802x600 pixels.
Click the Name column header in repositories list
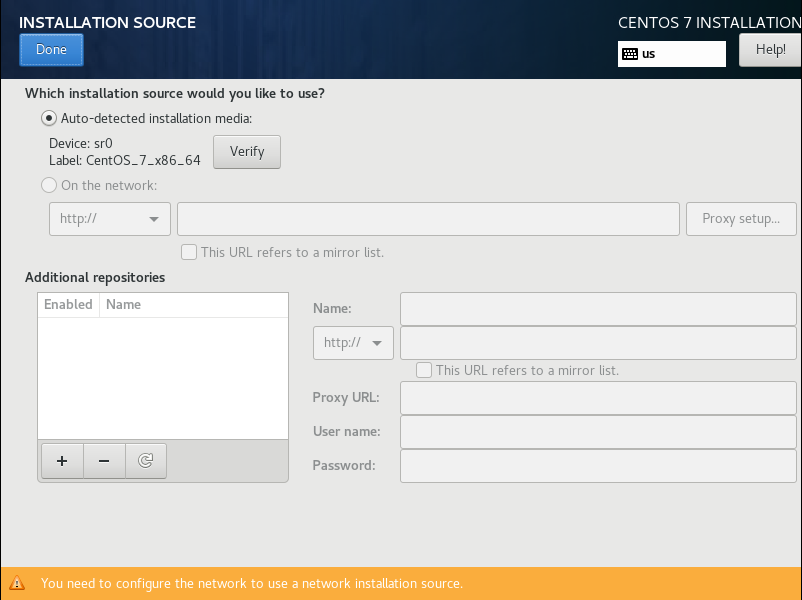tap(194, 305)
